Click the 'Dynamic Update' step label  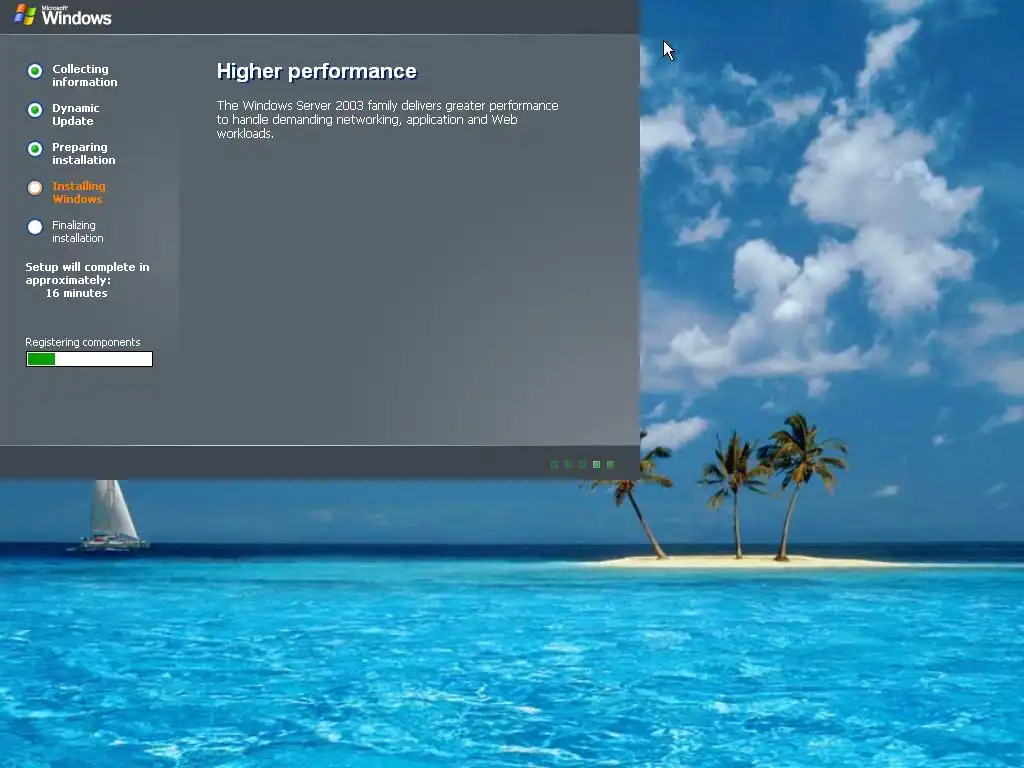click(x=76, y=114)
